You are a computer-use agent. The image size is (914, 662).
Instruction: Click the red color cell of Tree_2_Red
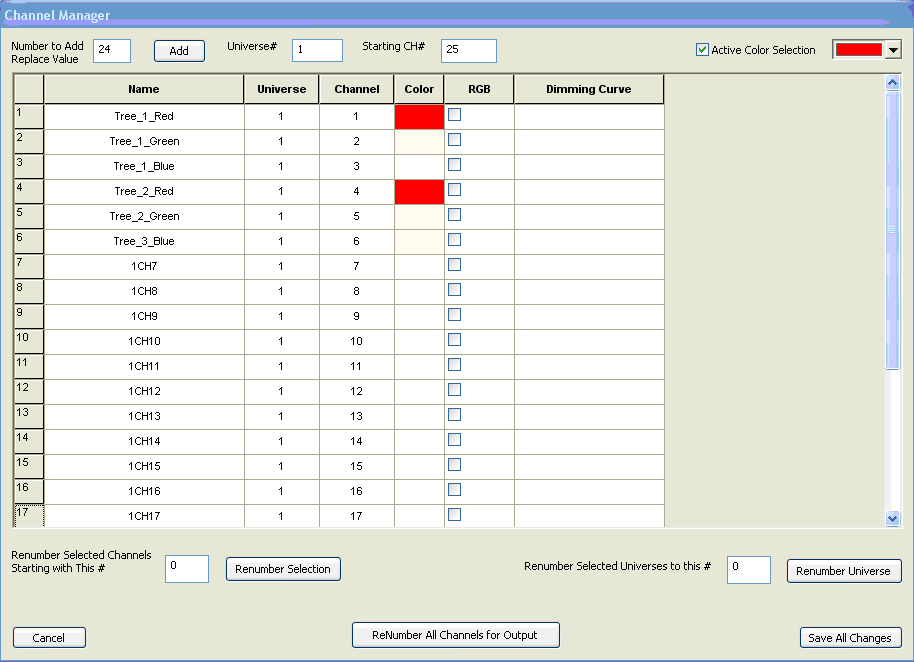click(419, 191)
